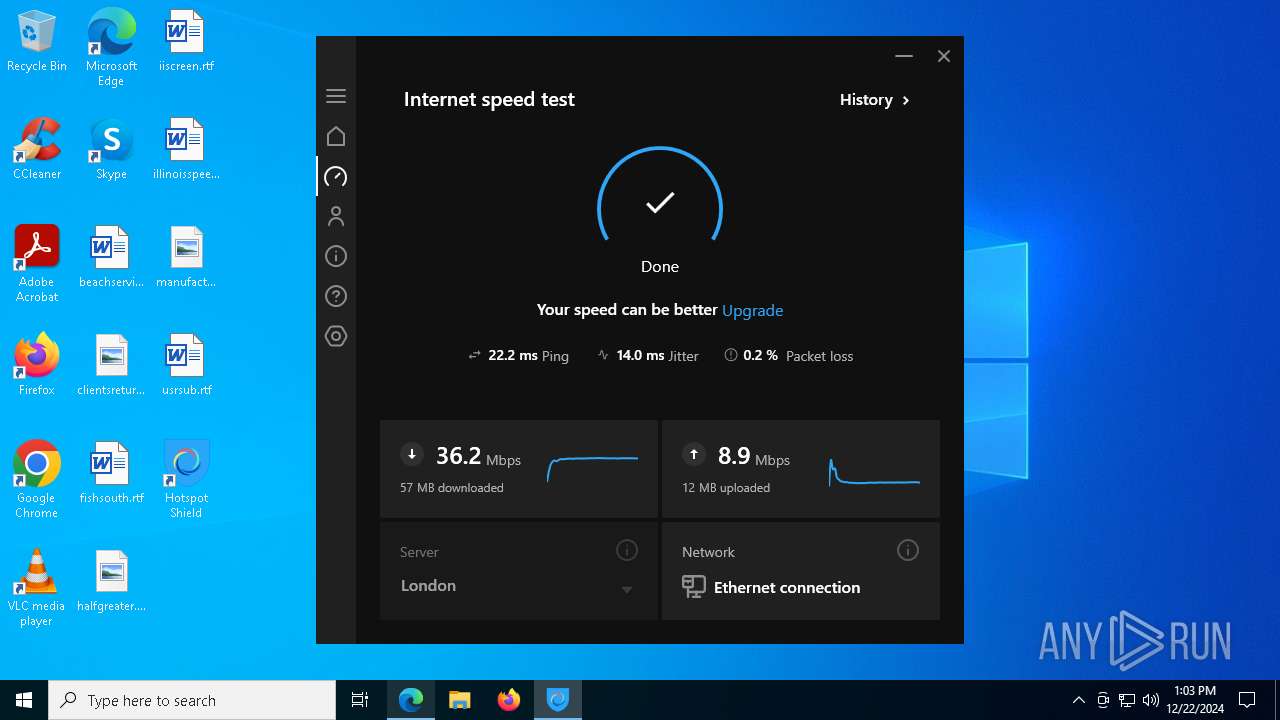The height and width of the screenshot is (720, 1280).
Task: Select CCleaner desktop shortcut
Action: tap(37, 149)
